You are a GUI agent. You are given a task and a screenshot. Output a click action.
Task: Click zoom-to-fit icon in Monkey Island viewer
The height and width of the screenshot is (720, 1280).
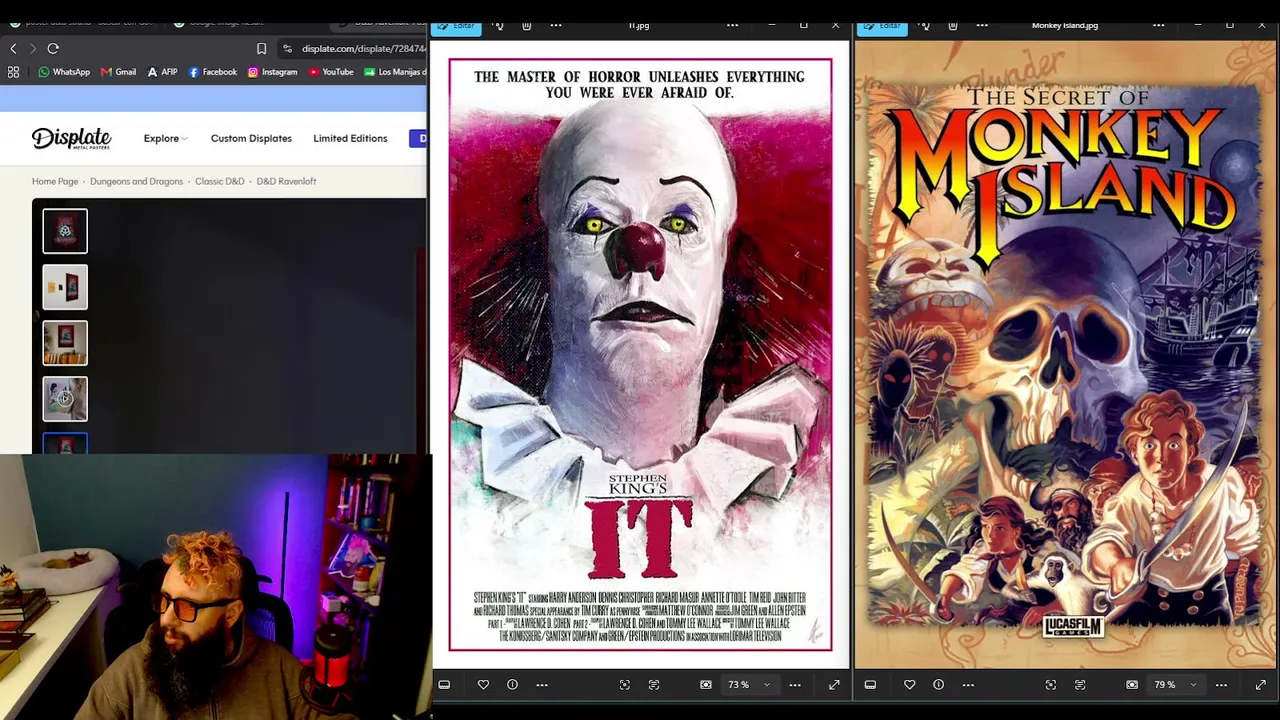pos(1132,685)
